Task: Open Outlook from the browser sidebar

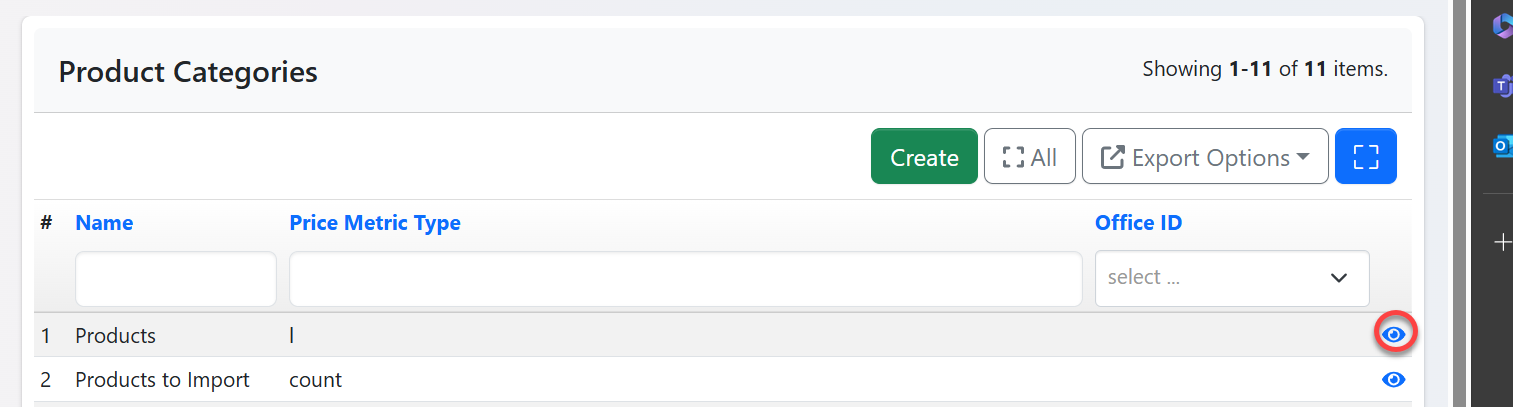Action: click(1502, 146)
